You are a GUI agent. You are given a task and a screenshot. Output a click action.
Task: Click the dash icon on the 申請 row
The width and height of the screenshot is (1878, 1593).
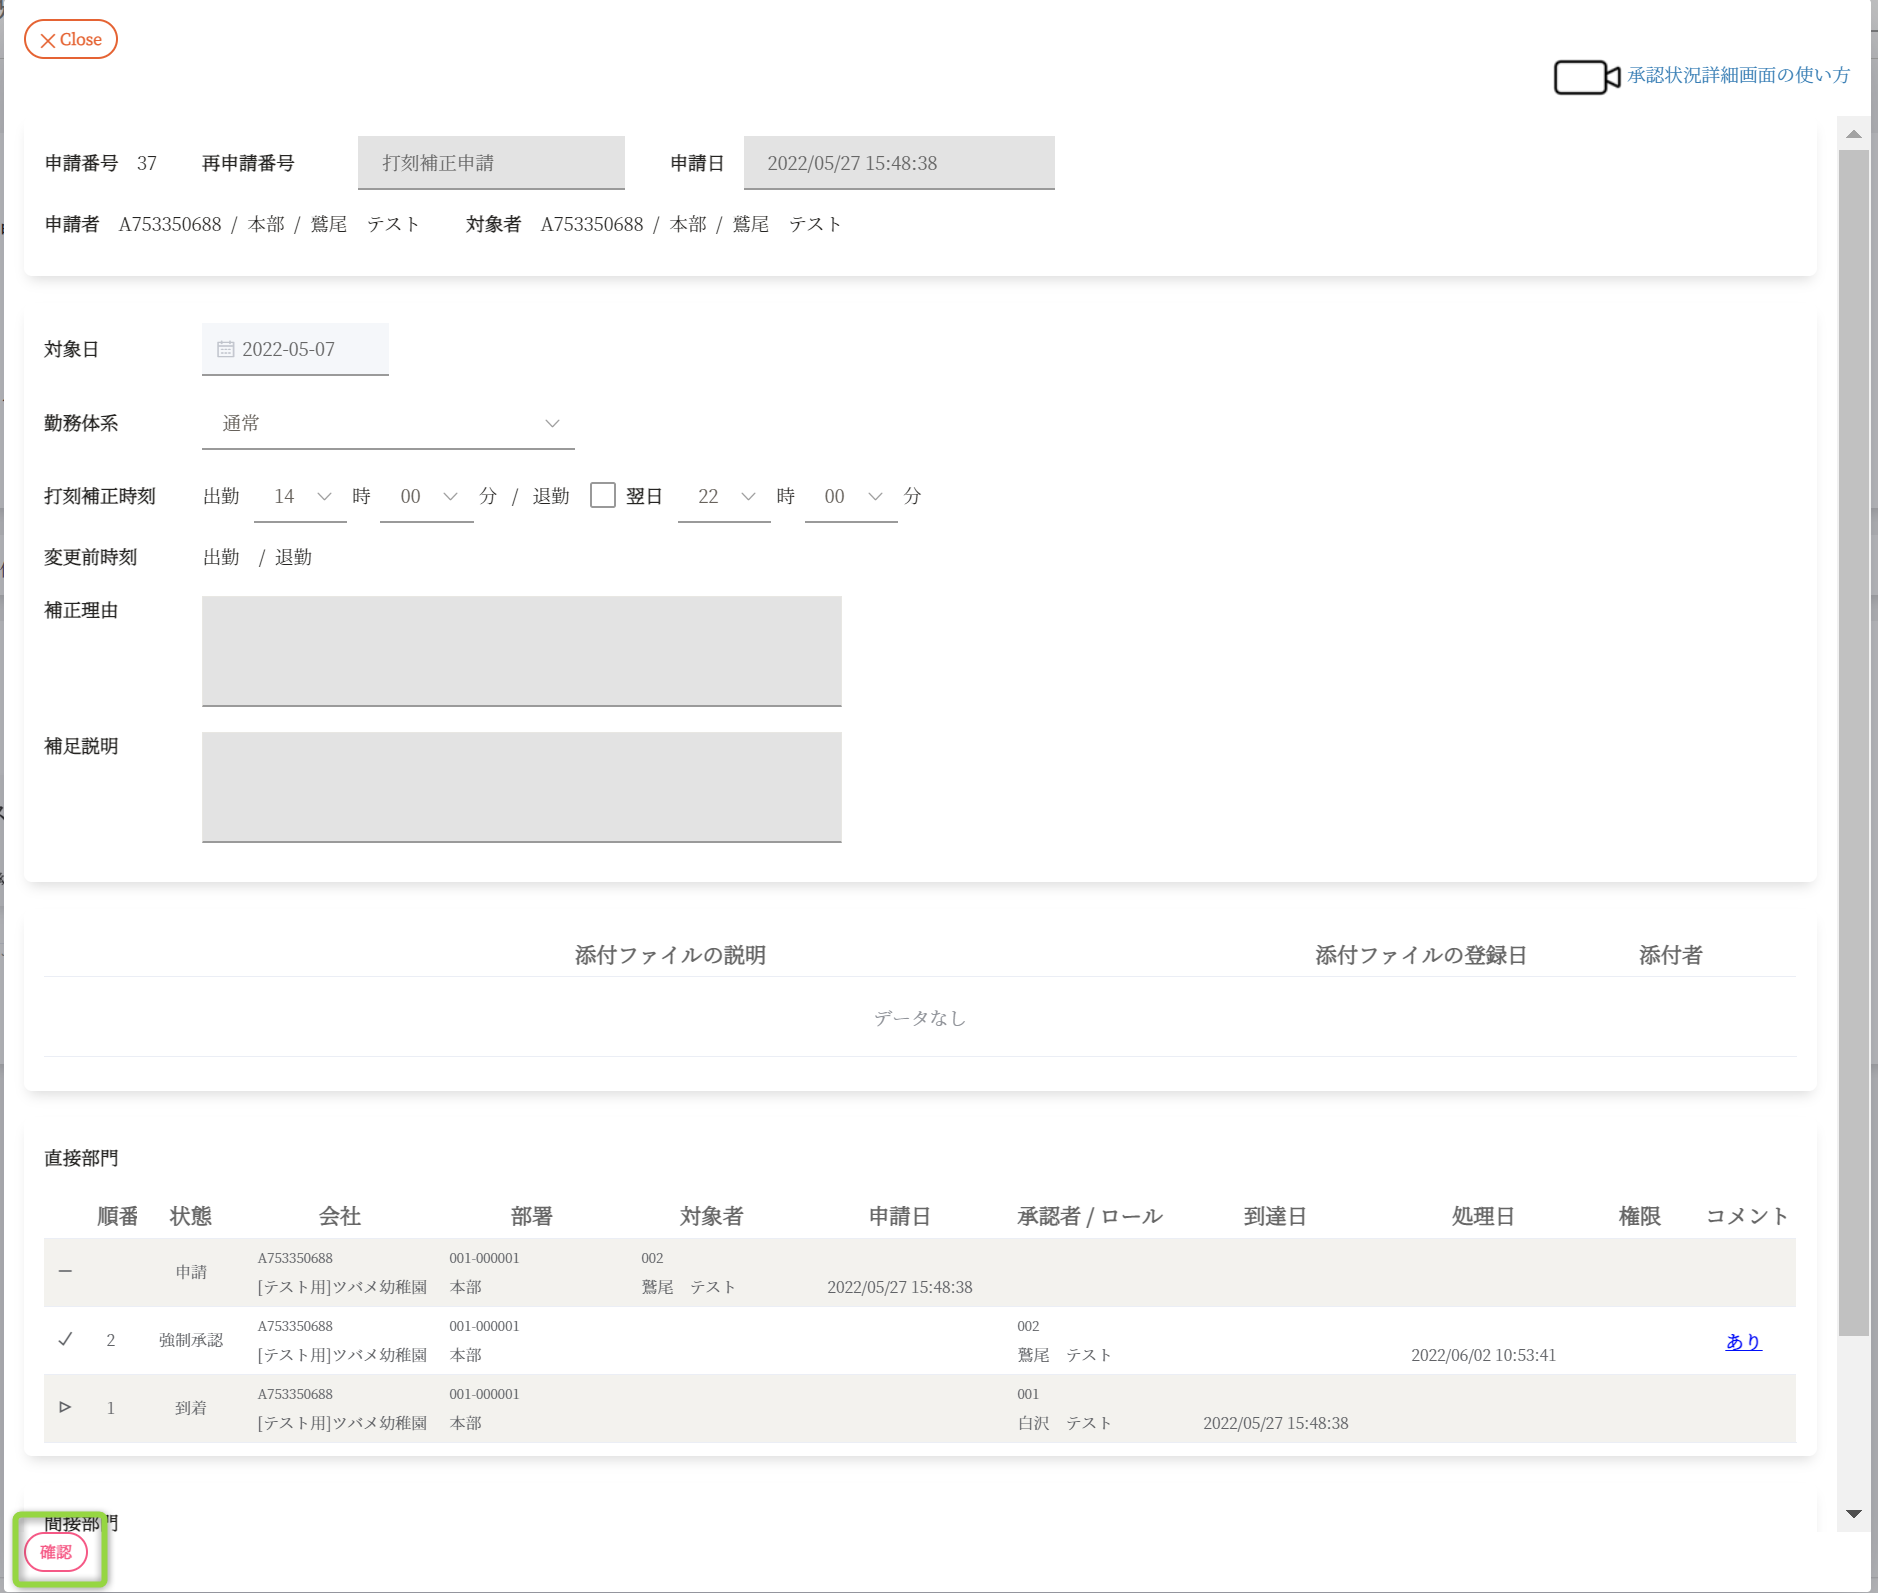(65, 1271)
